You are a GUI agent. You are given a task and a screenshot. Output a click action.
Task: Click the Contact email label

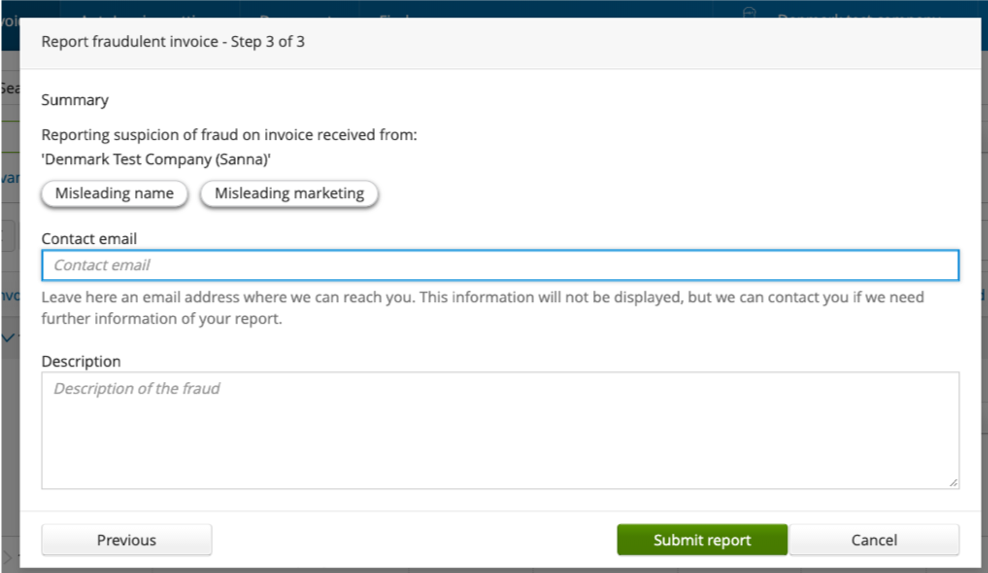coord(89,239)
